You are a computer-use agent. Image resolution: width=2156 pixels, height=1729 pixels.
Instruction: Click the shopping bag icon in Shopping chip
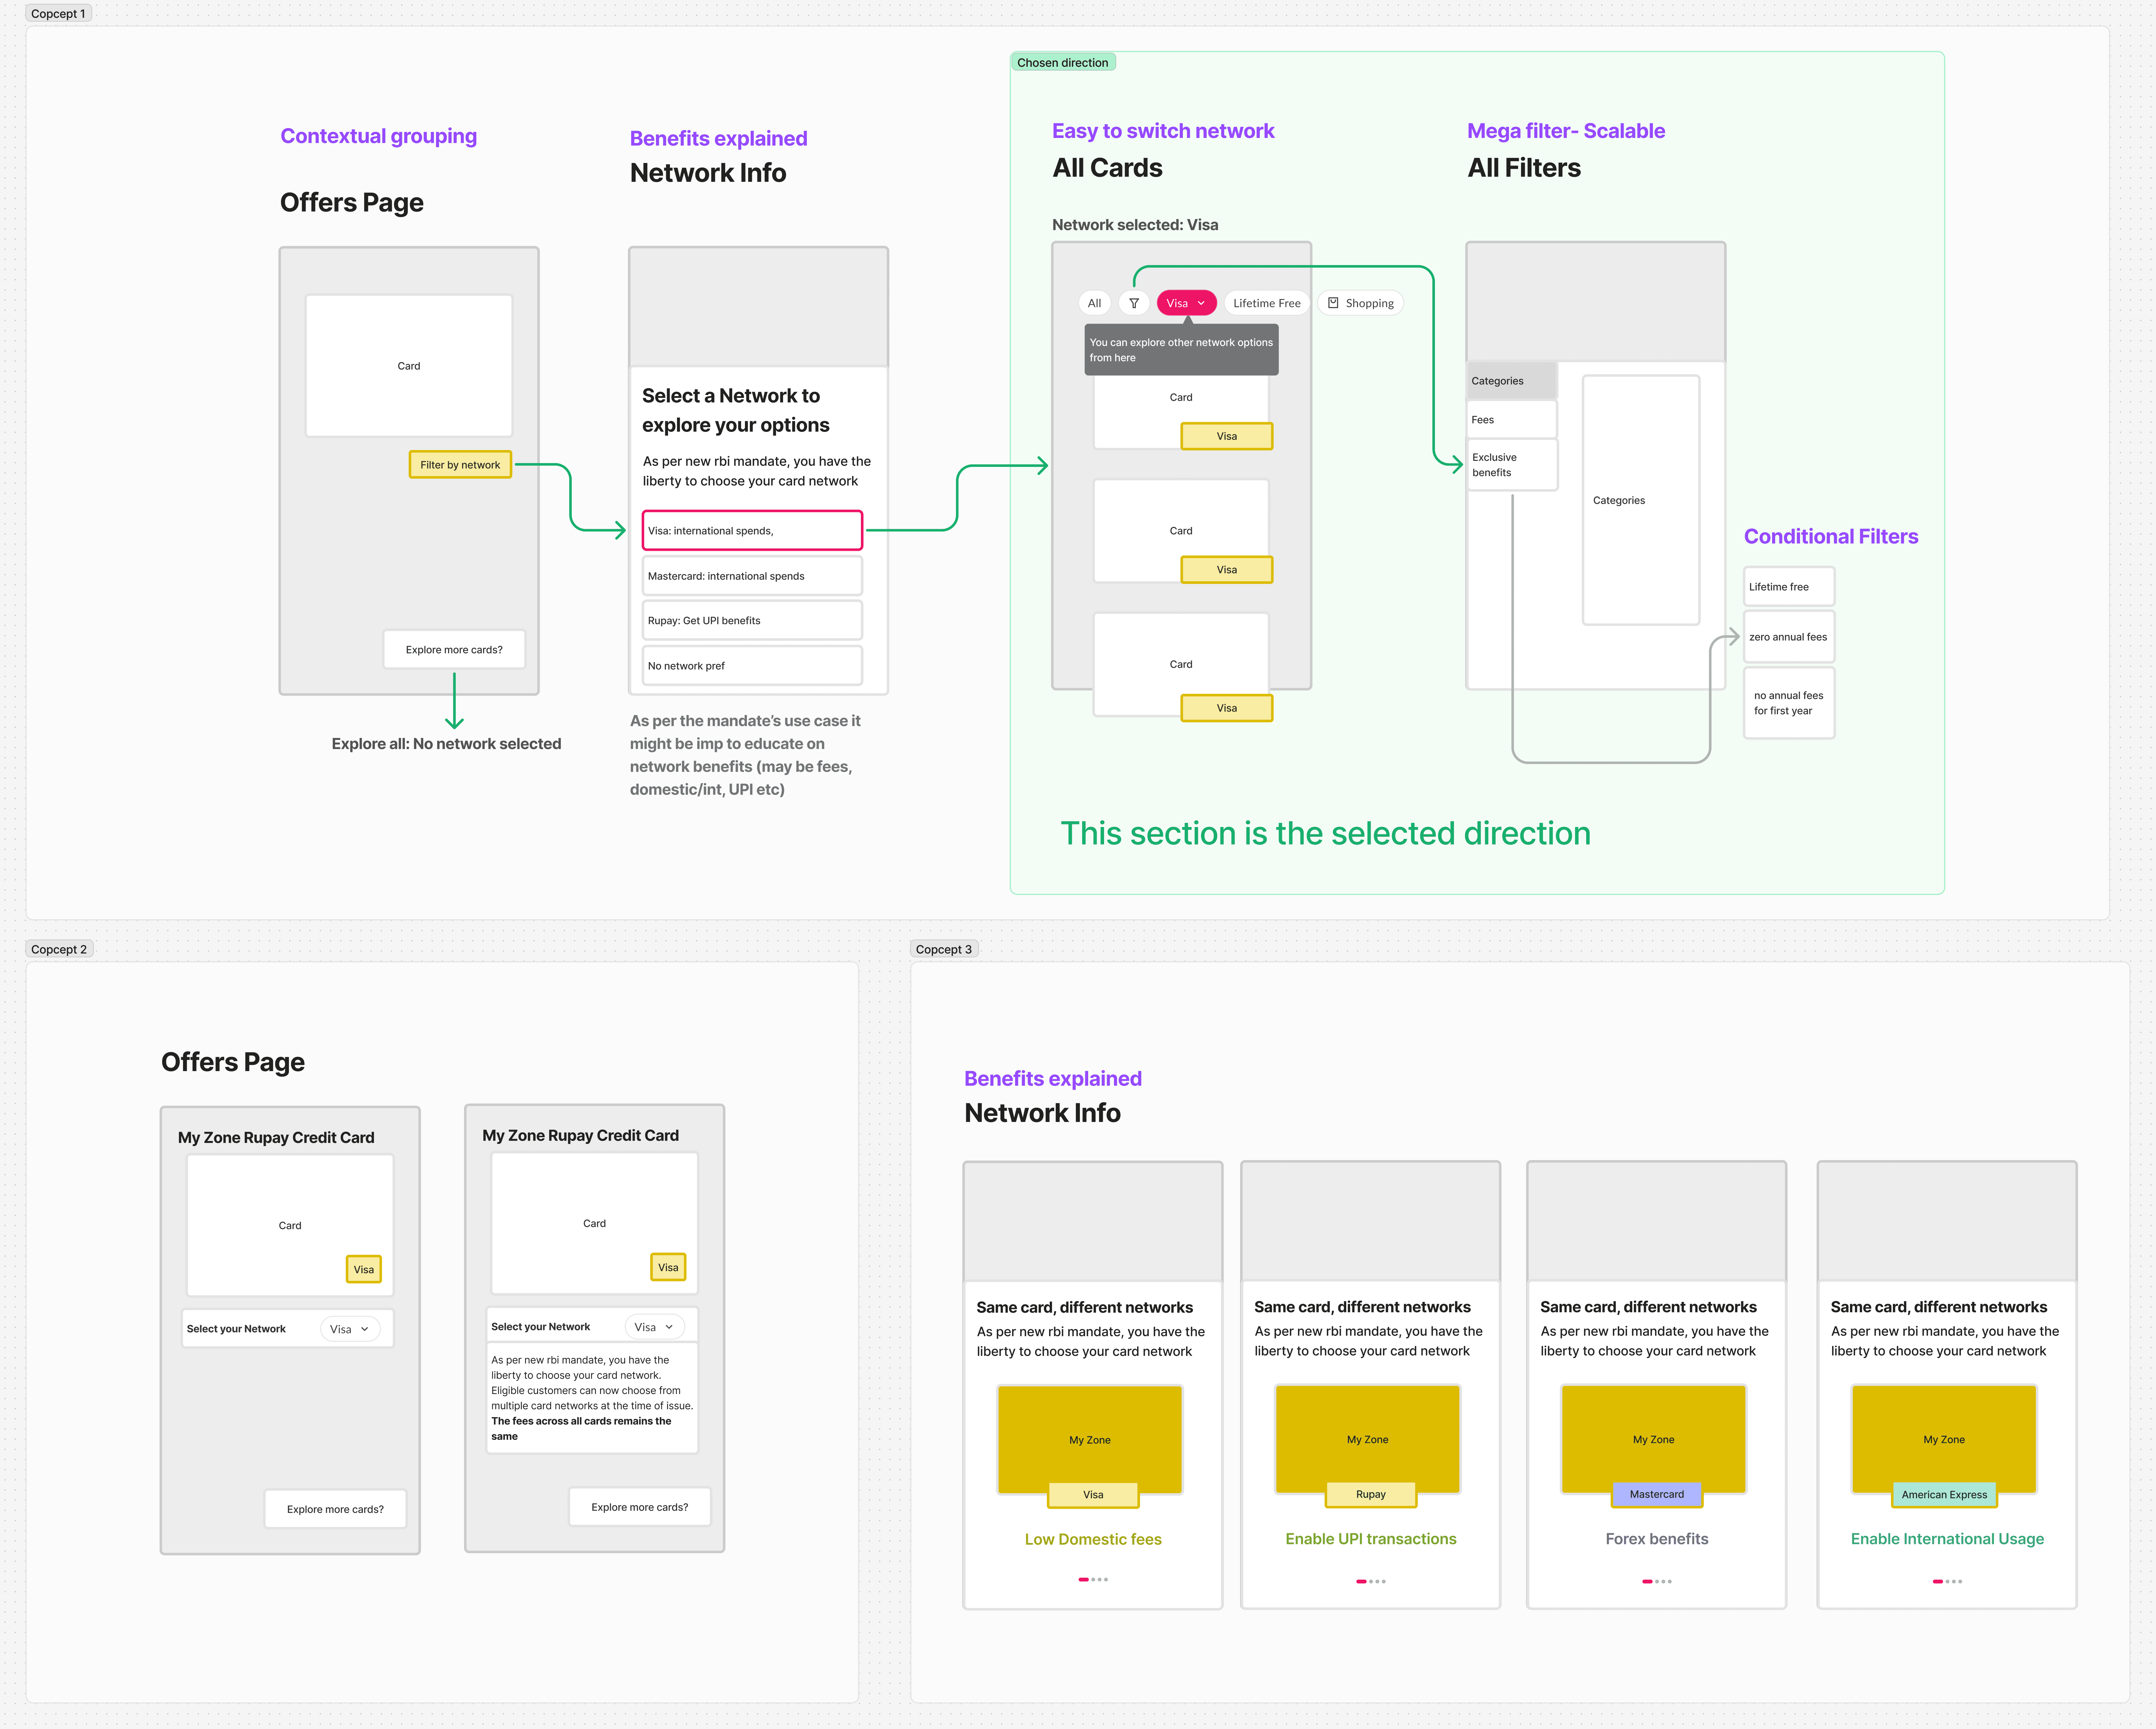(x=1333, y=303)
